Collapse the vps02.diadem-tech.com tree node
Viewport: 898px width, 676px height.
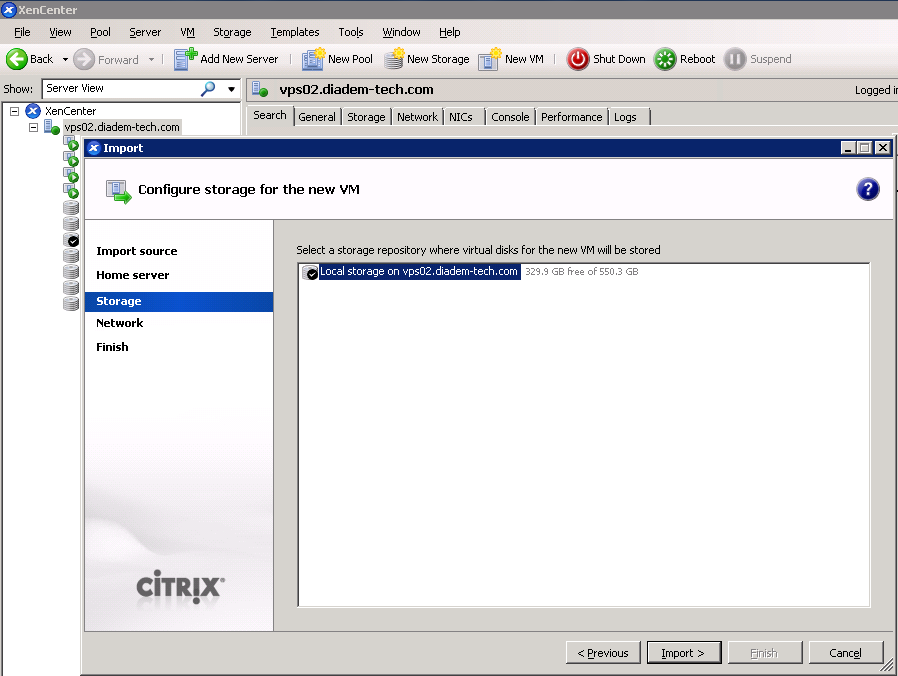pos(34,127)
